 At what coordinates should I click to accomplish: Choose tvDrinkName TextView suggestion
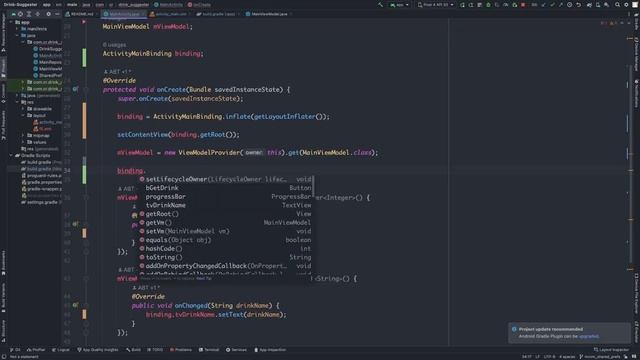click(x=226, y=205)
